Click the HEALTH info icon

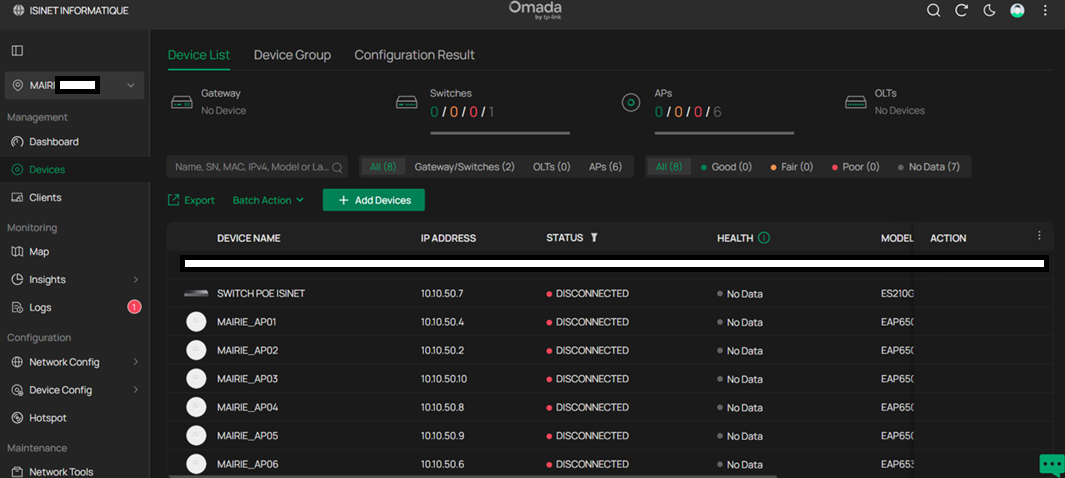click(763, 238)
